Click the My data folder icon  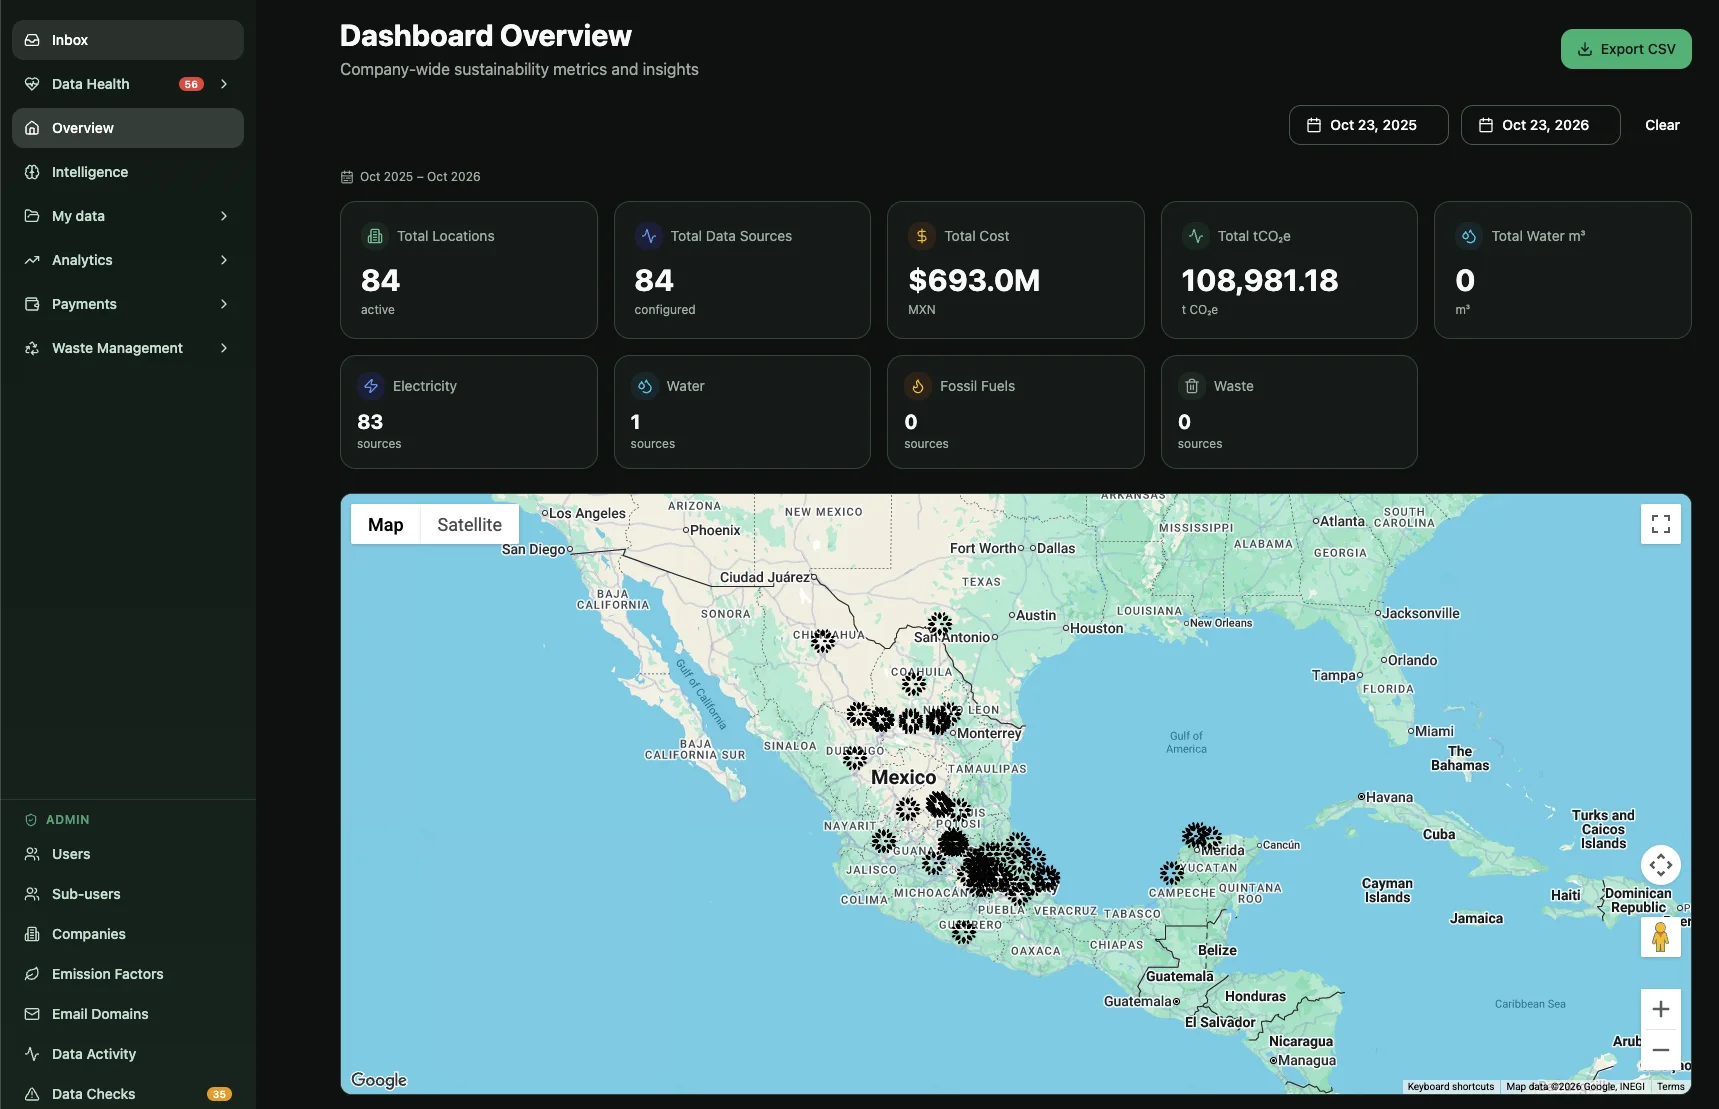32,216
